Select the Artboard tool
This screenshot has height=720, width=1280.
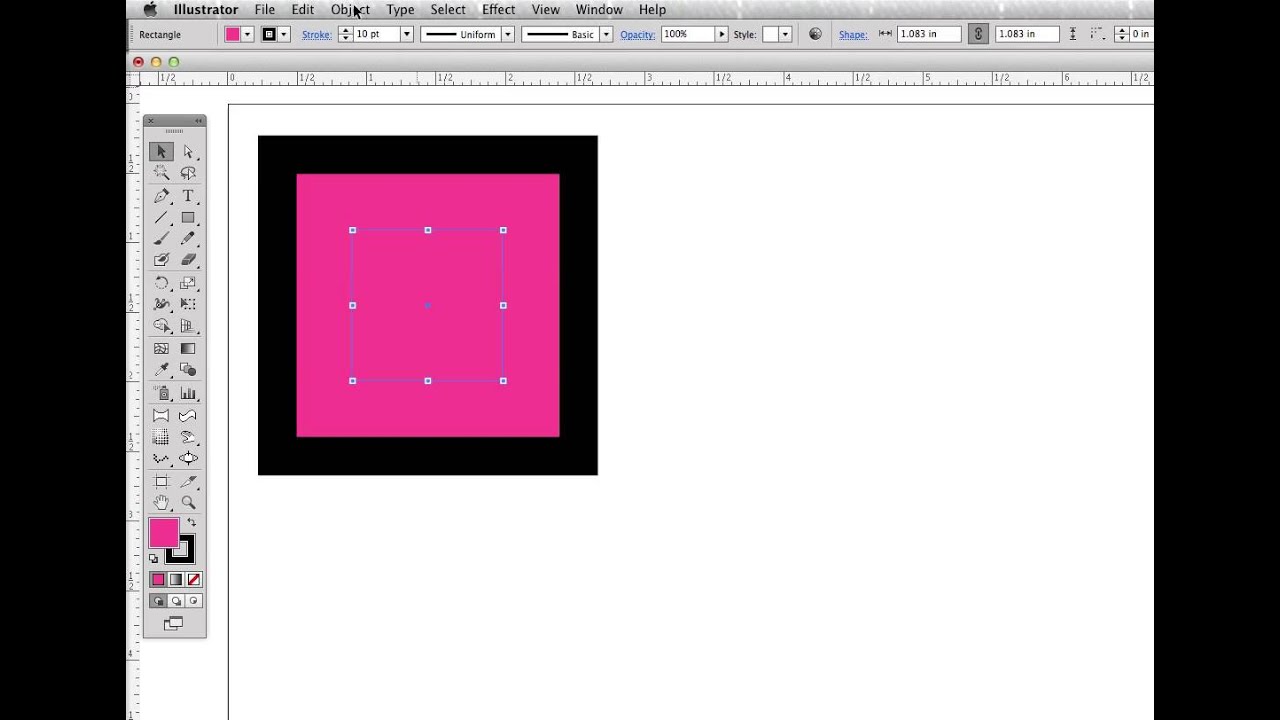[161, 481]
